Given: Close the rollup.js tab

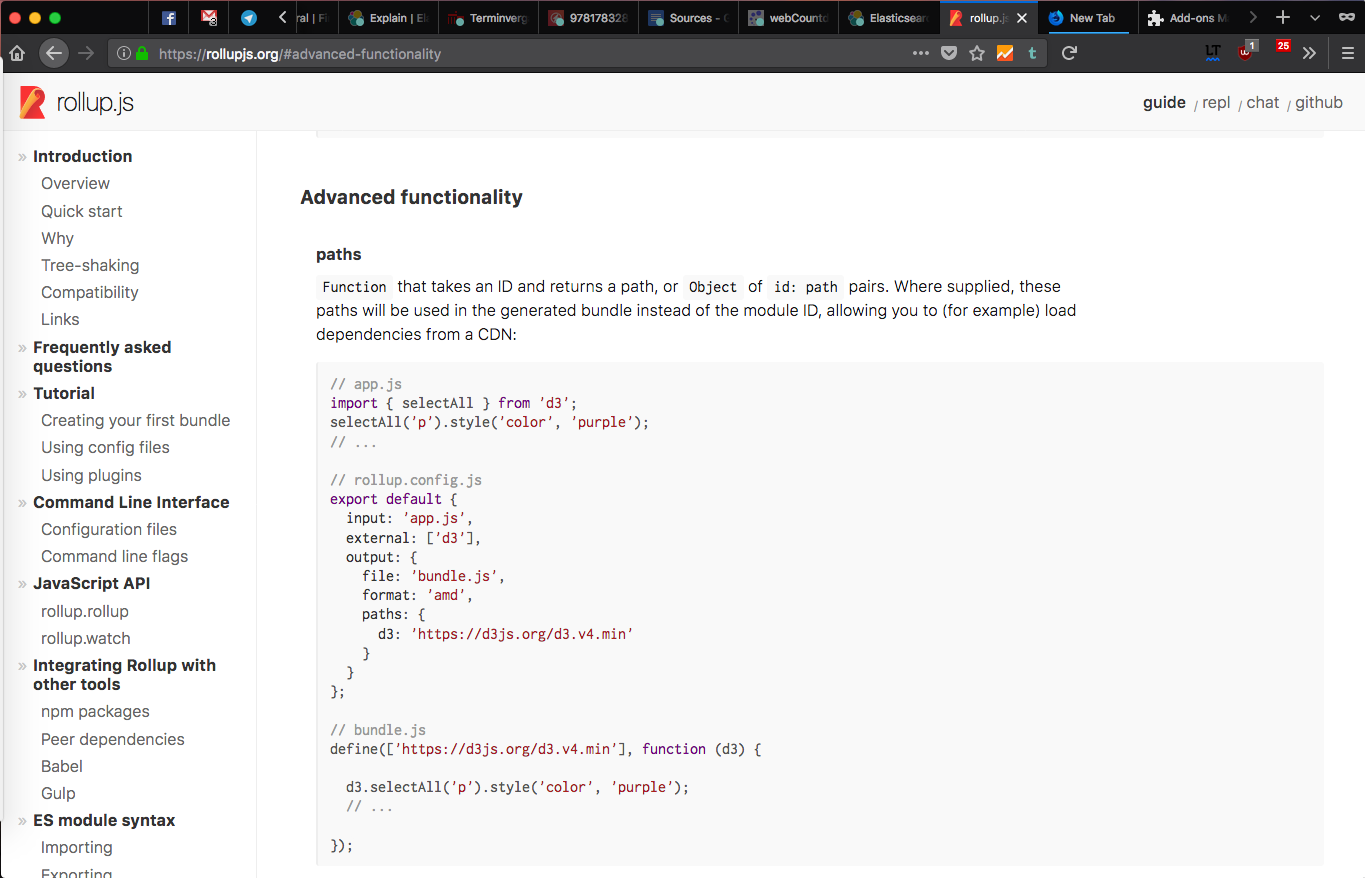Looking at the screenshot, I should tap(1021, 18).
